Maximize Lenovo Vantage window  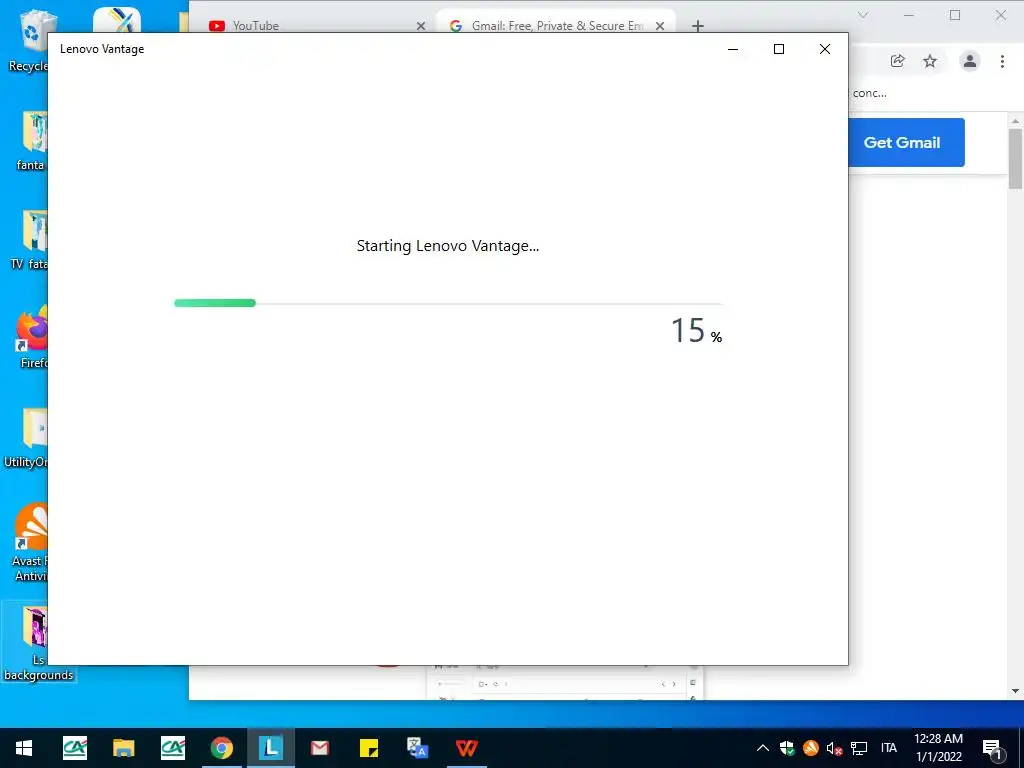click(x=778, y=49)
